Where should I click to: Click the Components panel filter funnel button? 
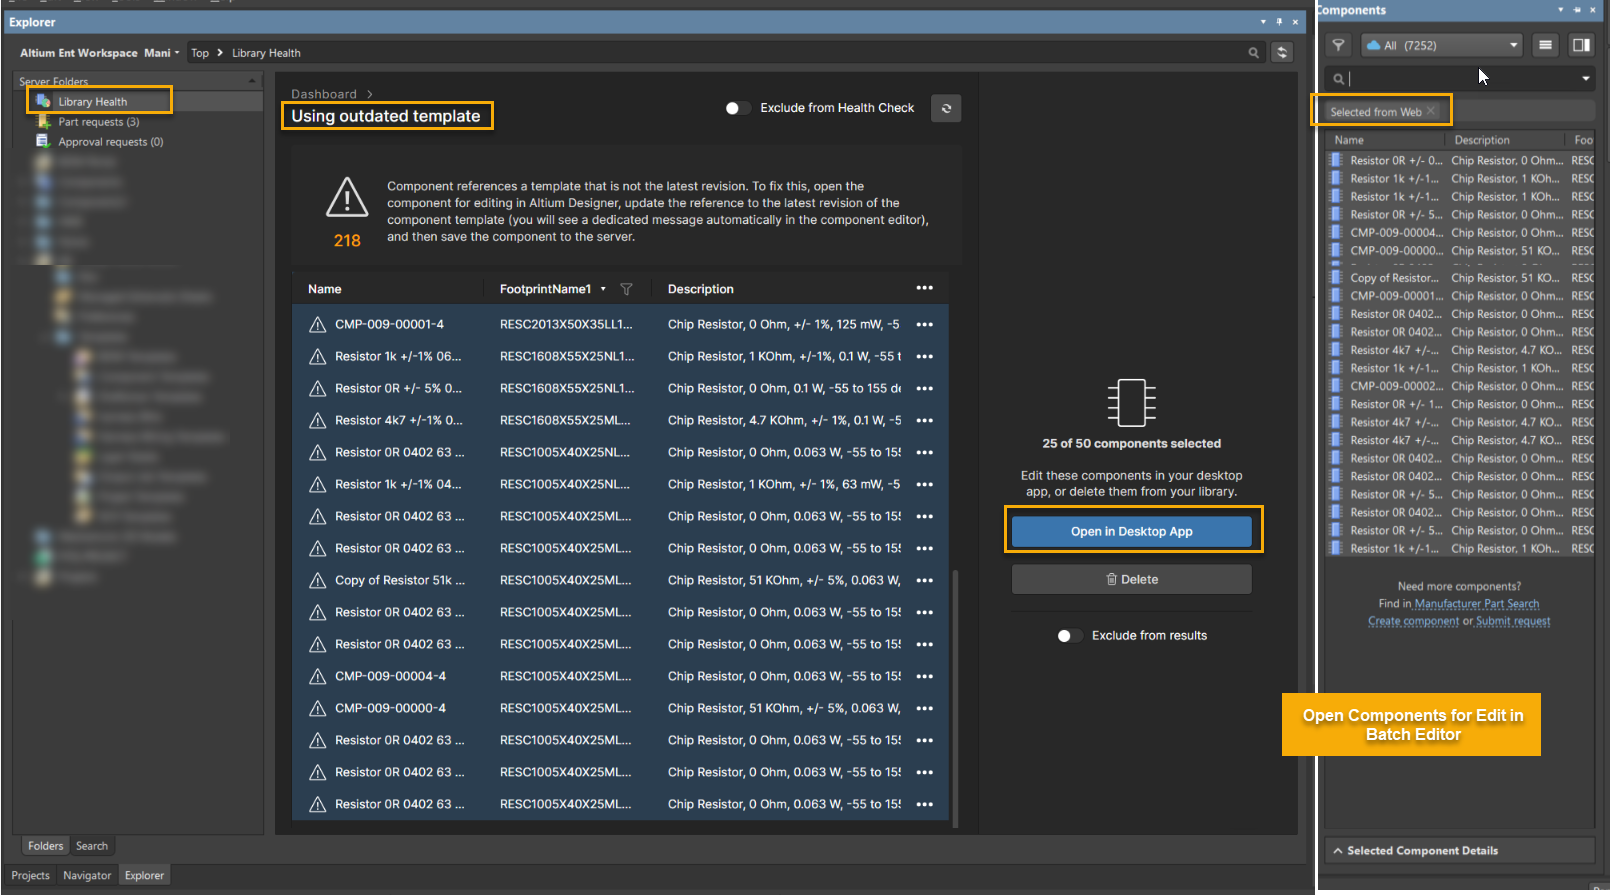click(x=1338, y=45)
